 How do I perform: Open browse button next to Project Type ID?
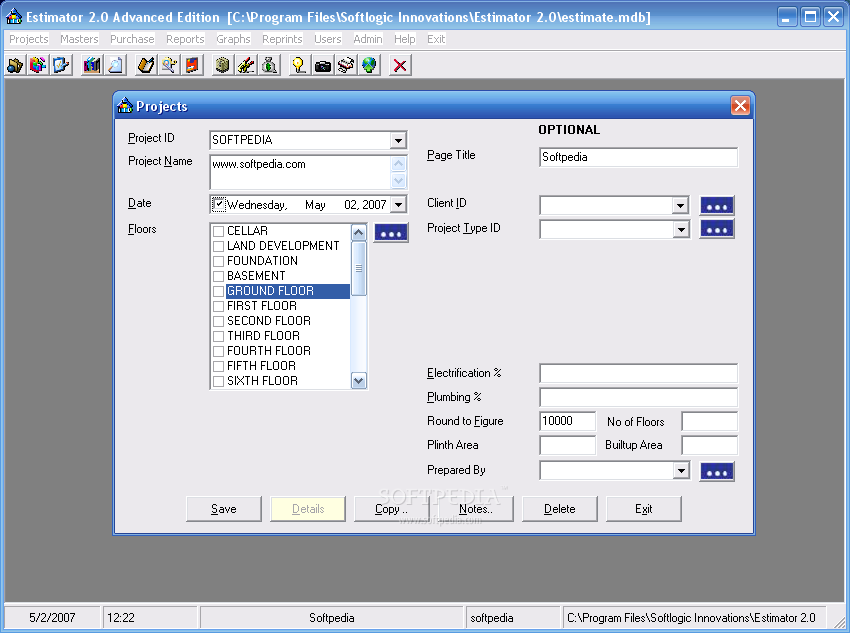click(x=717, y=229)
